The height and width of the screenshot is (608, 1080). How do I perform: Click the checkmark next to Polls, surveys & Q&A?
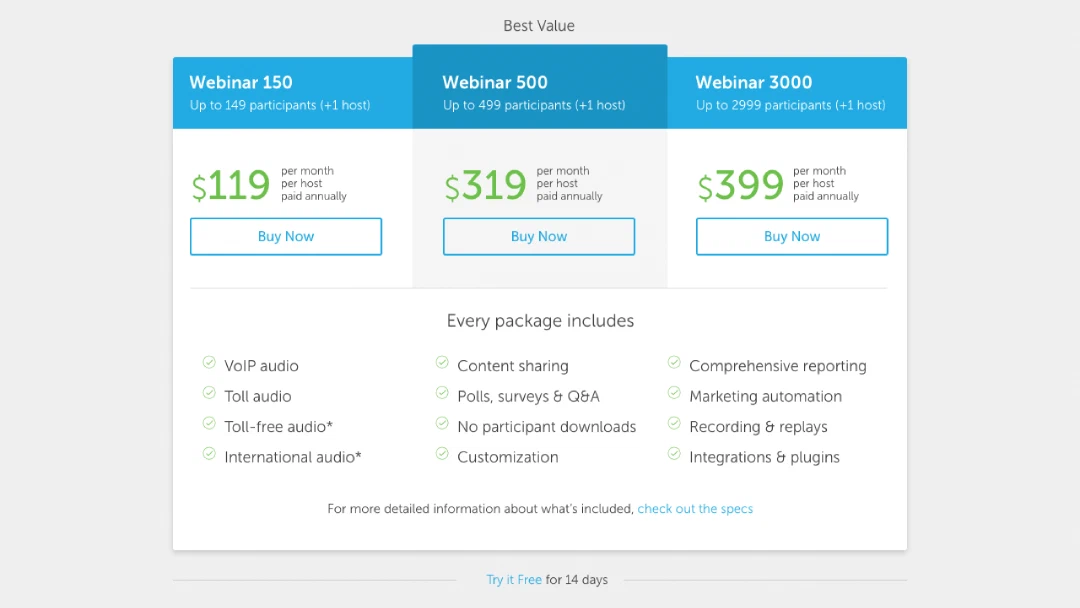click(442, 393)
